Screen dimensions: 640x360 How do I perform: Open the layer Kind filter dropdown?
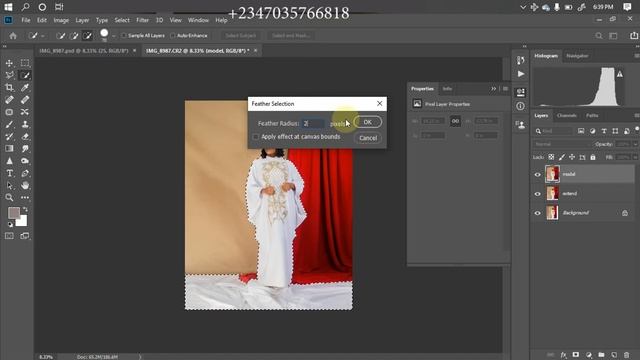553,131
